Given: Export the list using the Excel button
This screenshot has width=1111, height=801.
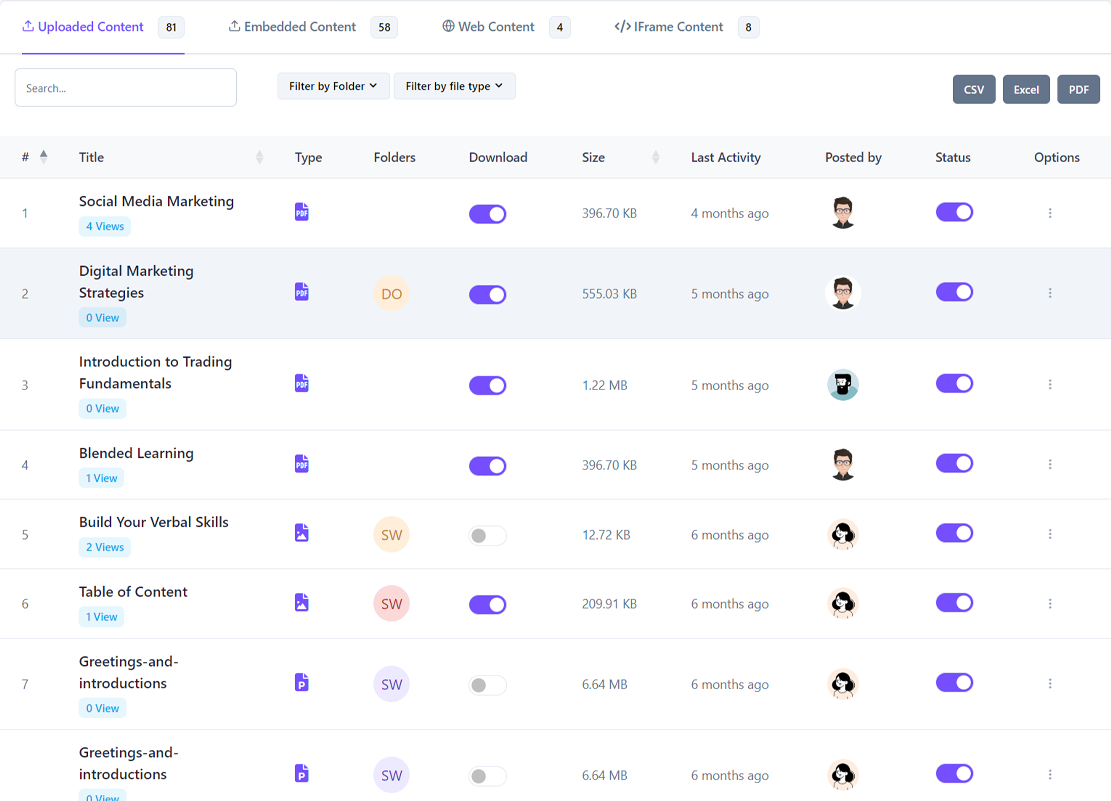Looking at the screenshot, I should pos(1026,89).
